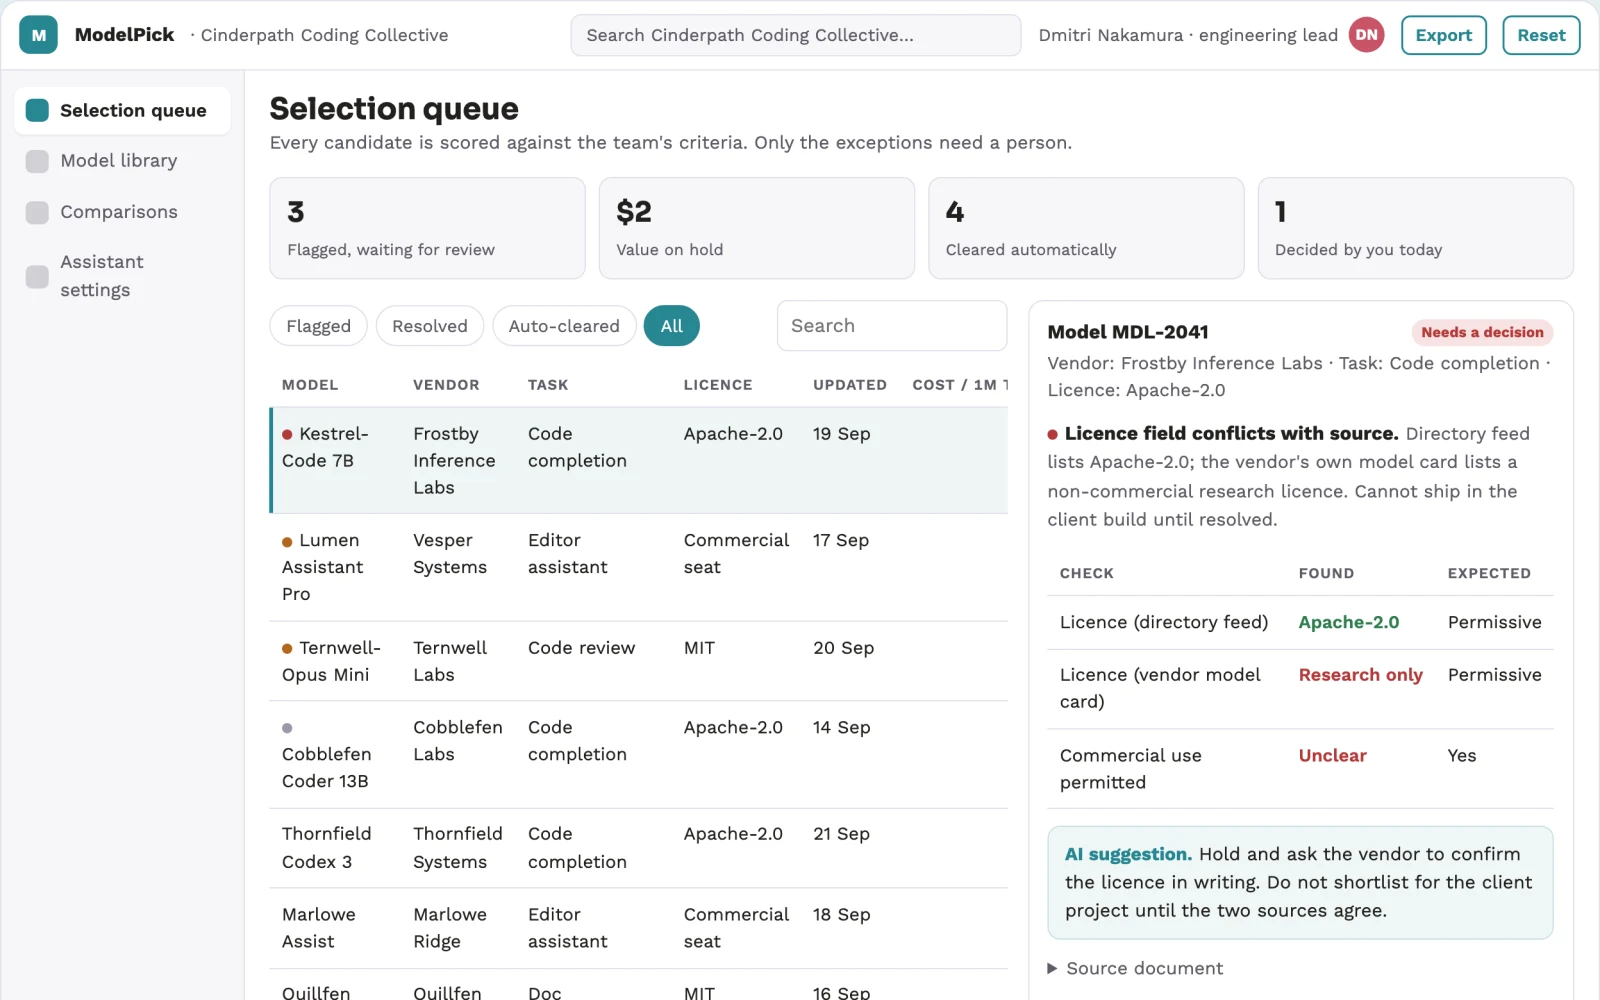Click the VENDOR column header
The image size is (1600, 1000).
(x=446, y=385)
